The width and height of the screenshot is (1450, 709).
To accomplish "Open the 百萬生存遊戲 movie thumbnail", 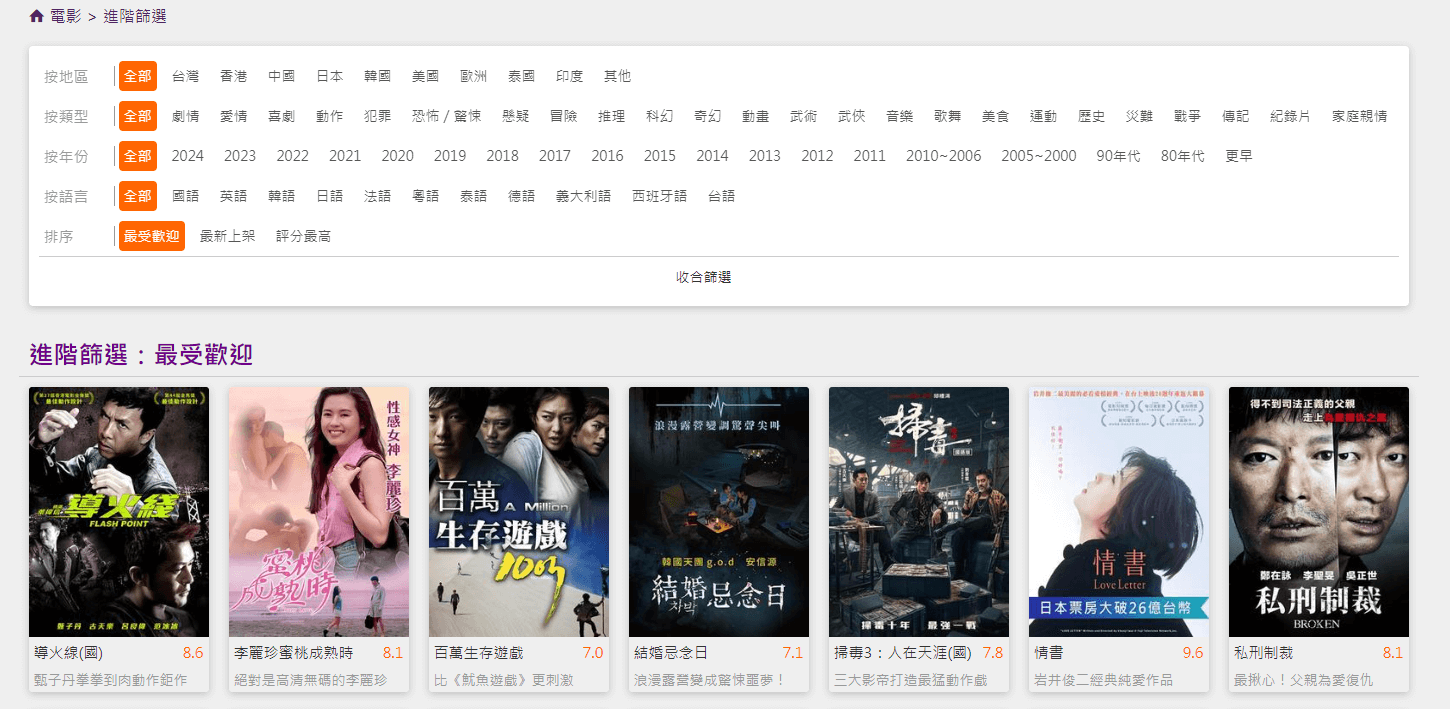I will tap(518, 511).
